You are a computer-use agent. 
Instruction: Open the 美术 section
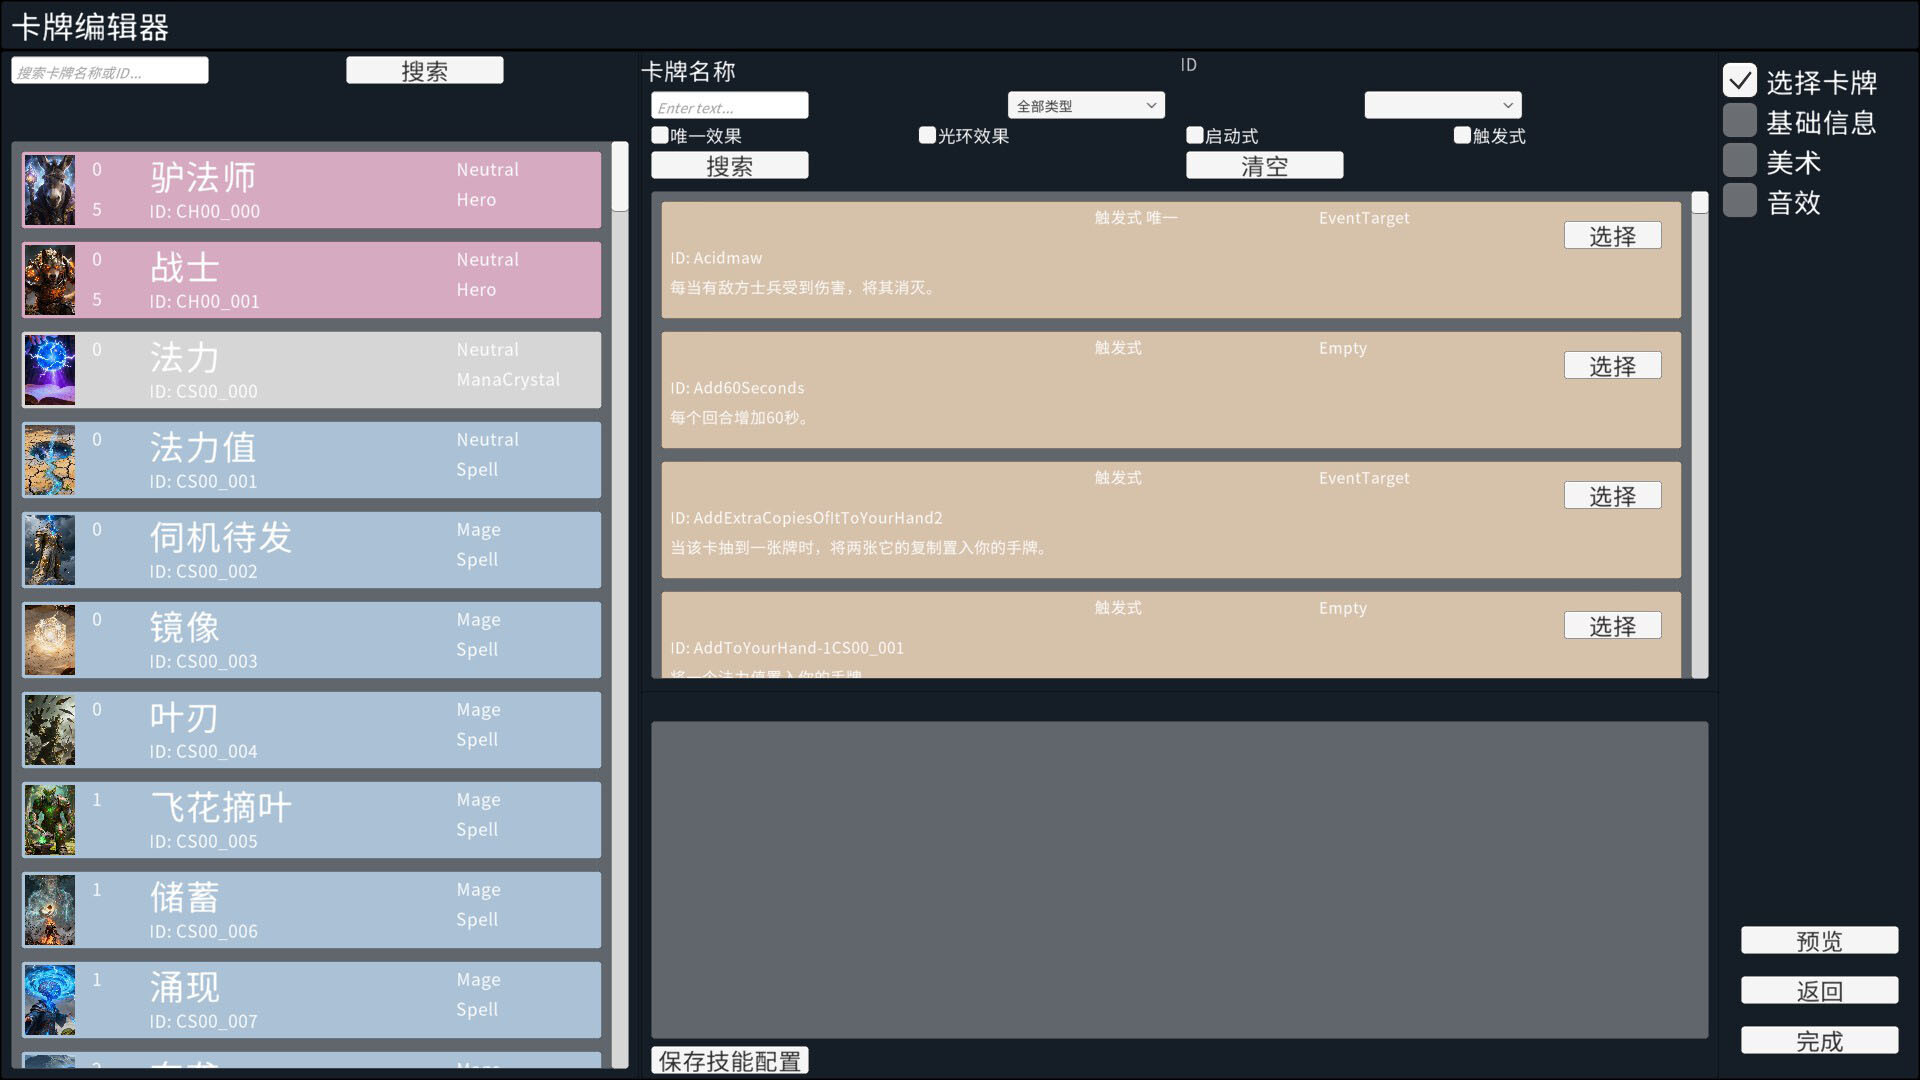tap(1740, 161)
